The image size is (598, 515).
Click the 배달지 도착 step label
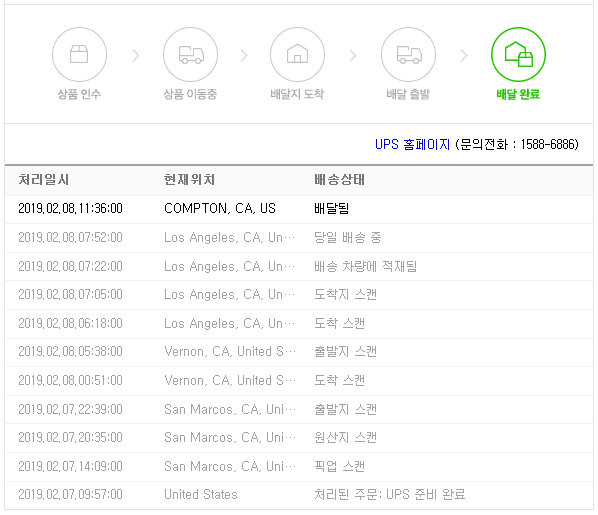pyautogui.click(x=297, y=94)
